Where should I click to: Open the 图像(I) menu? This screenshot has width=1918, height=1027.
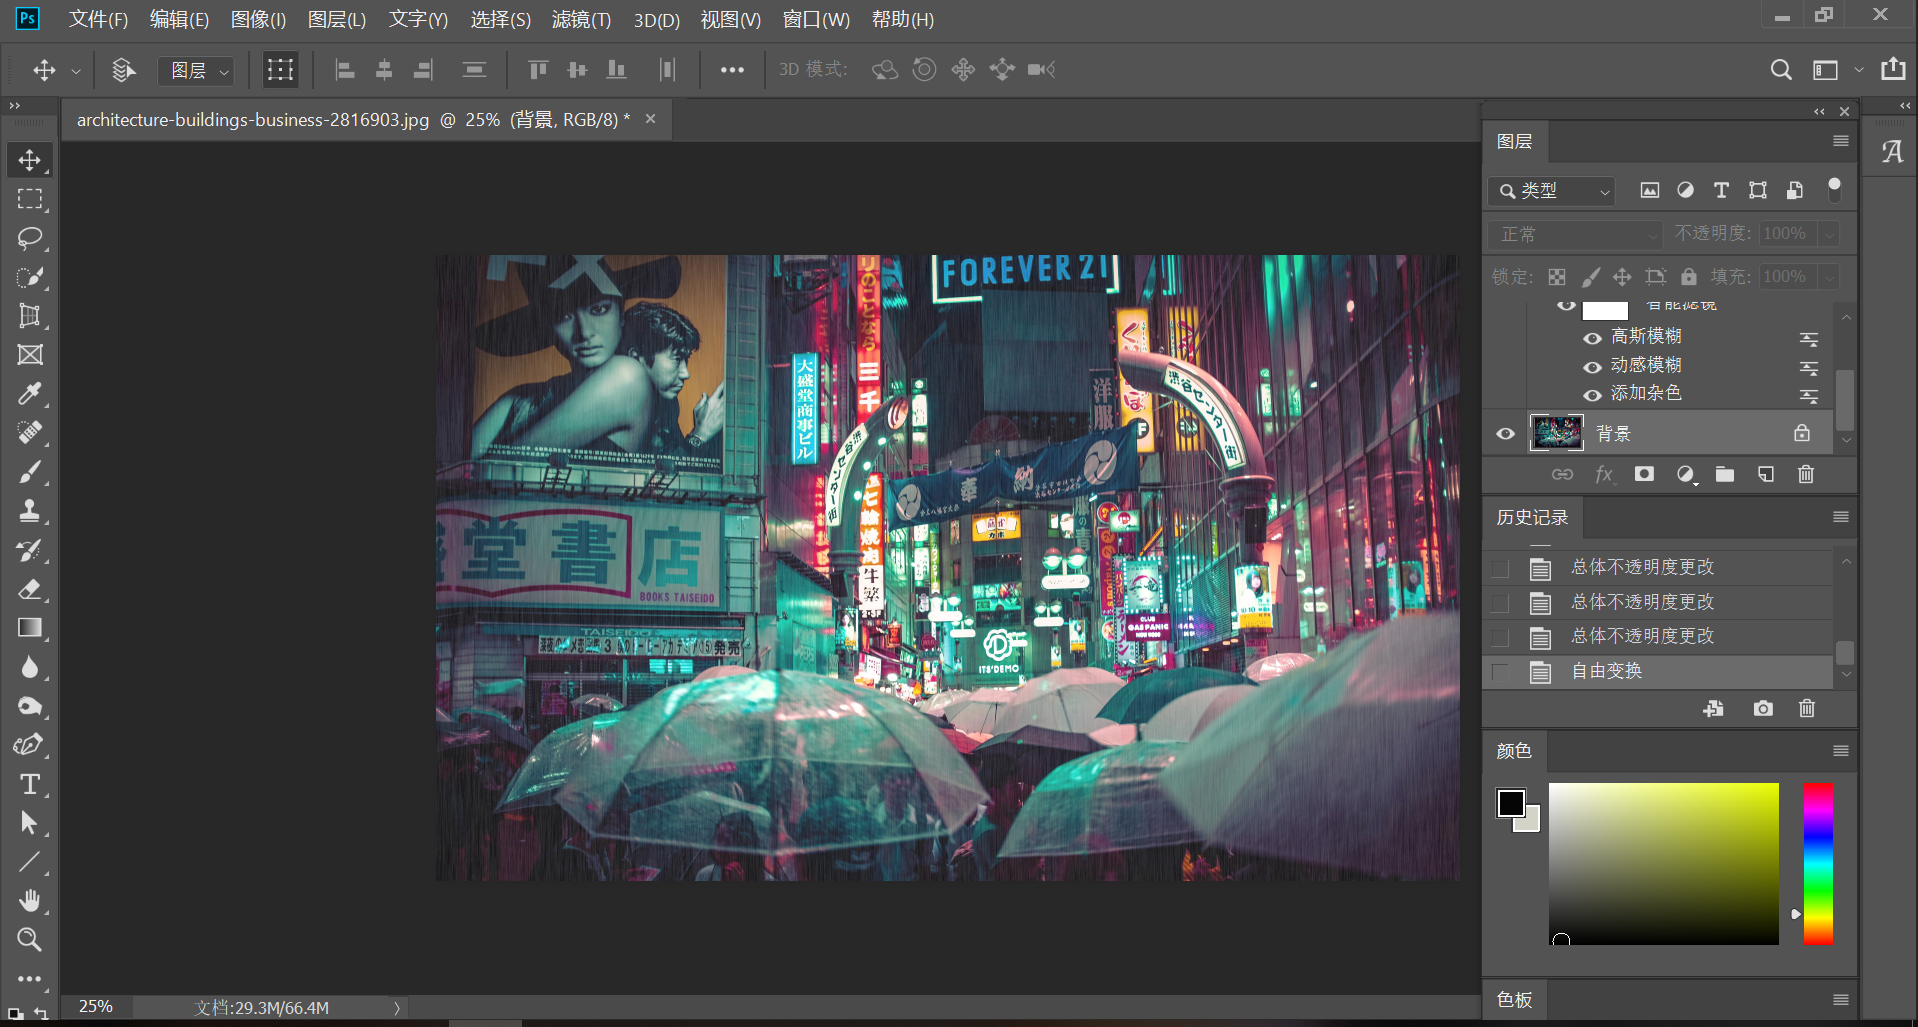(x=258, y=19)
